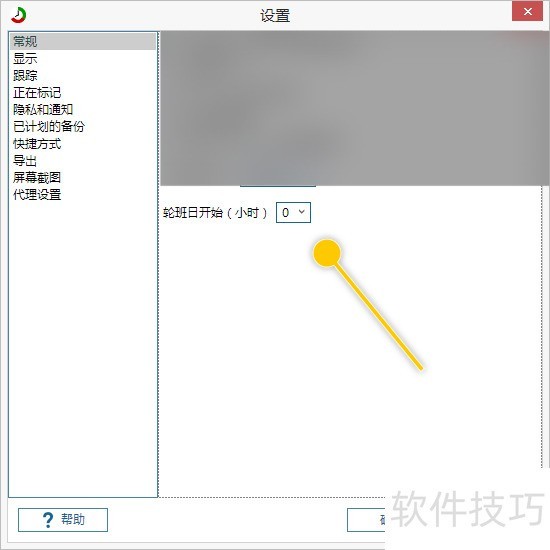This screenshot has height=550, width=550.
Task: Click the yellow round pointer marker
Action: 327,253
